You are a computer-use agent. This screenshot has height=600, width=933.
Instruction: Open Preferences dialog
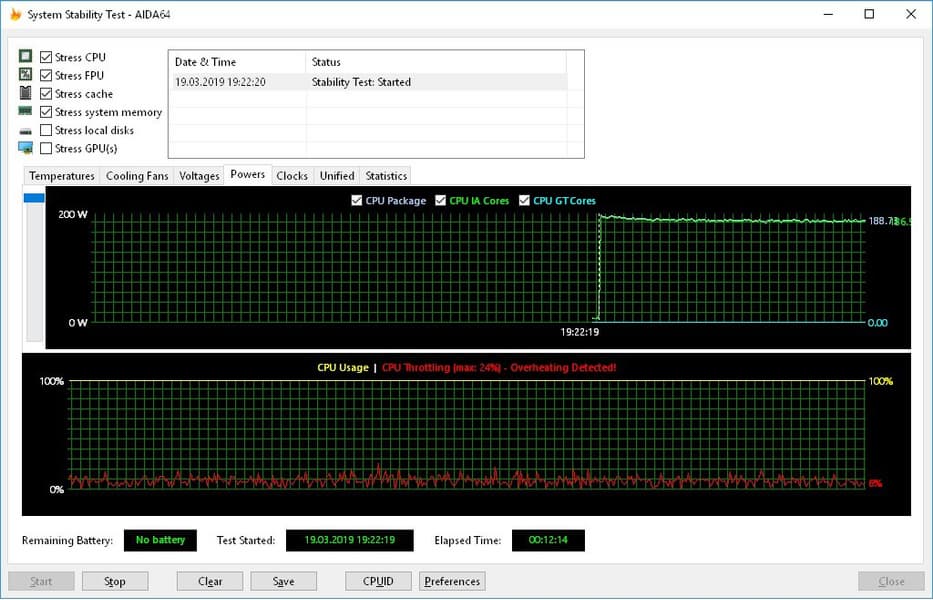point(452,582)
